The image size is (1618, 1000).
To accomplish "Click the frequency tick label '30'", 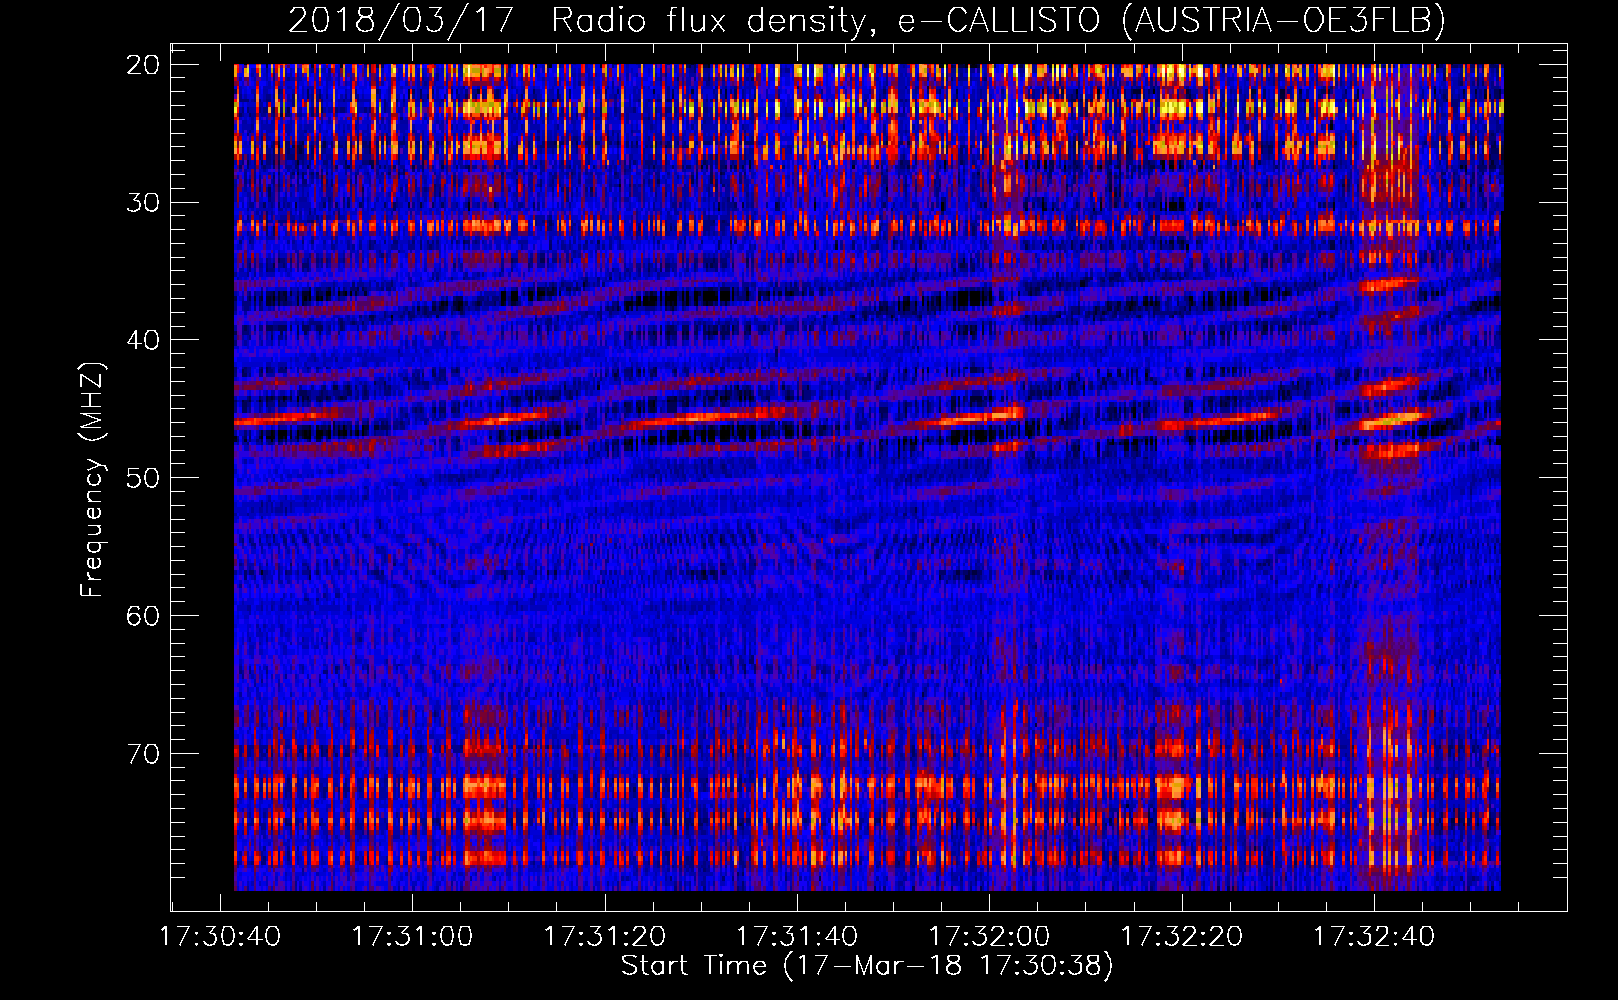I will click(144, 202).
